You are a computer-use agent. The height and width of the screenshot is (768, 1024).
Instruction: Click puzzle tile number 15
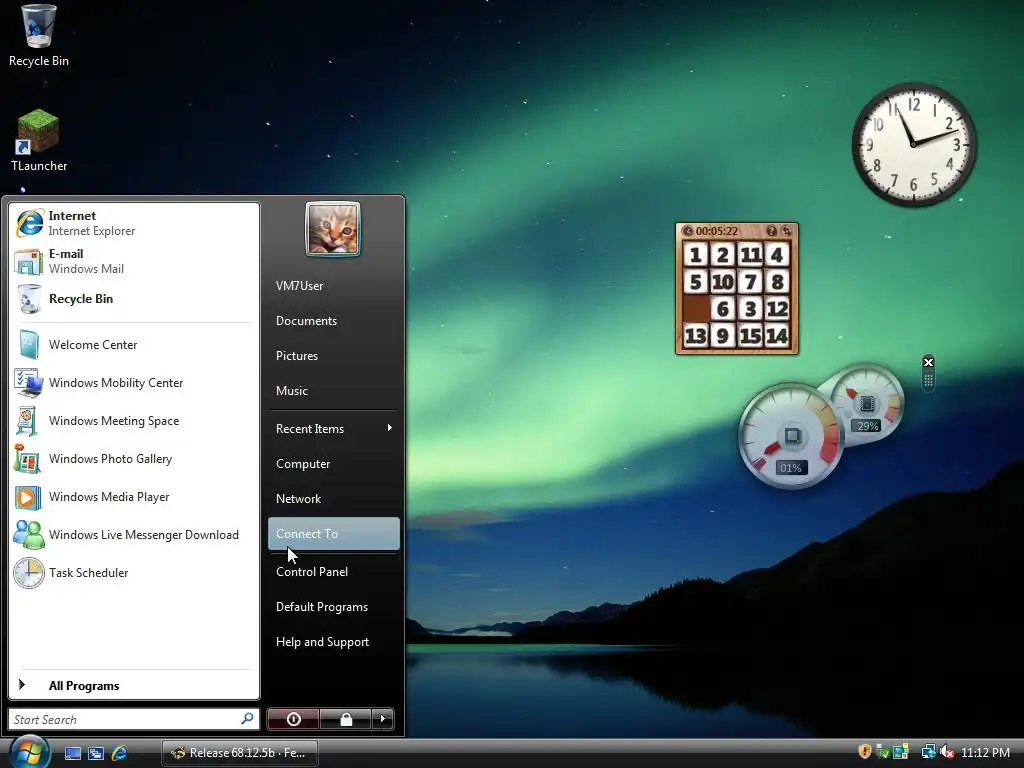pyautogui.click(x=750, y=336)
